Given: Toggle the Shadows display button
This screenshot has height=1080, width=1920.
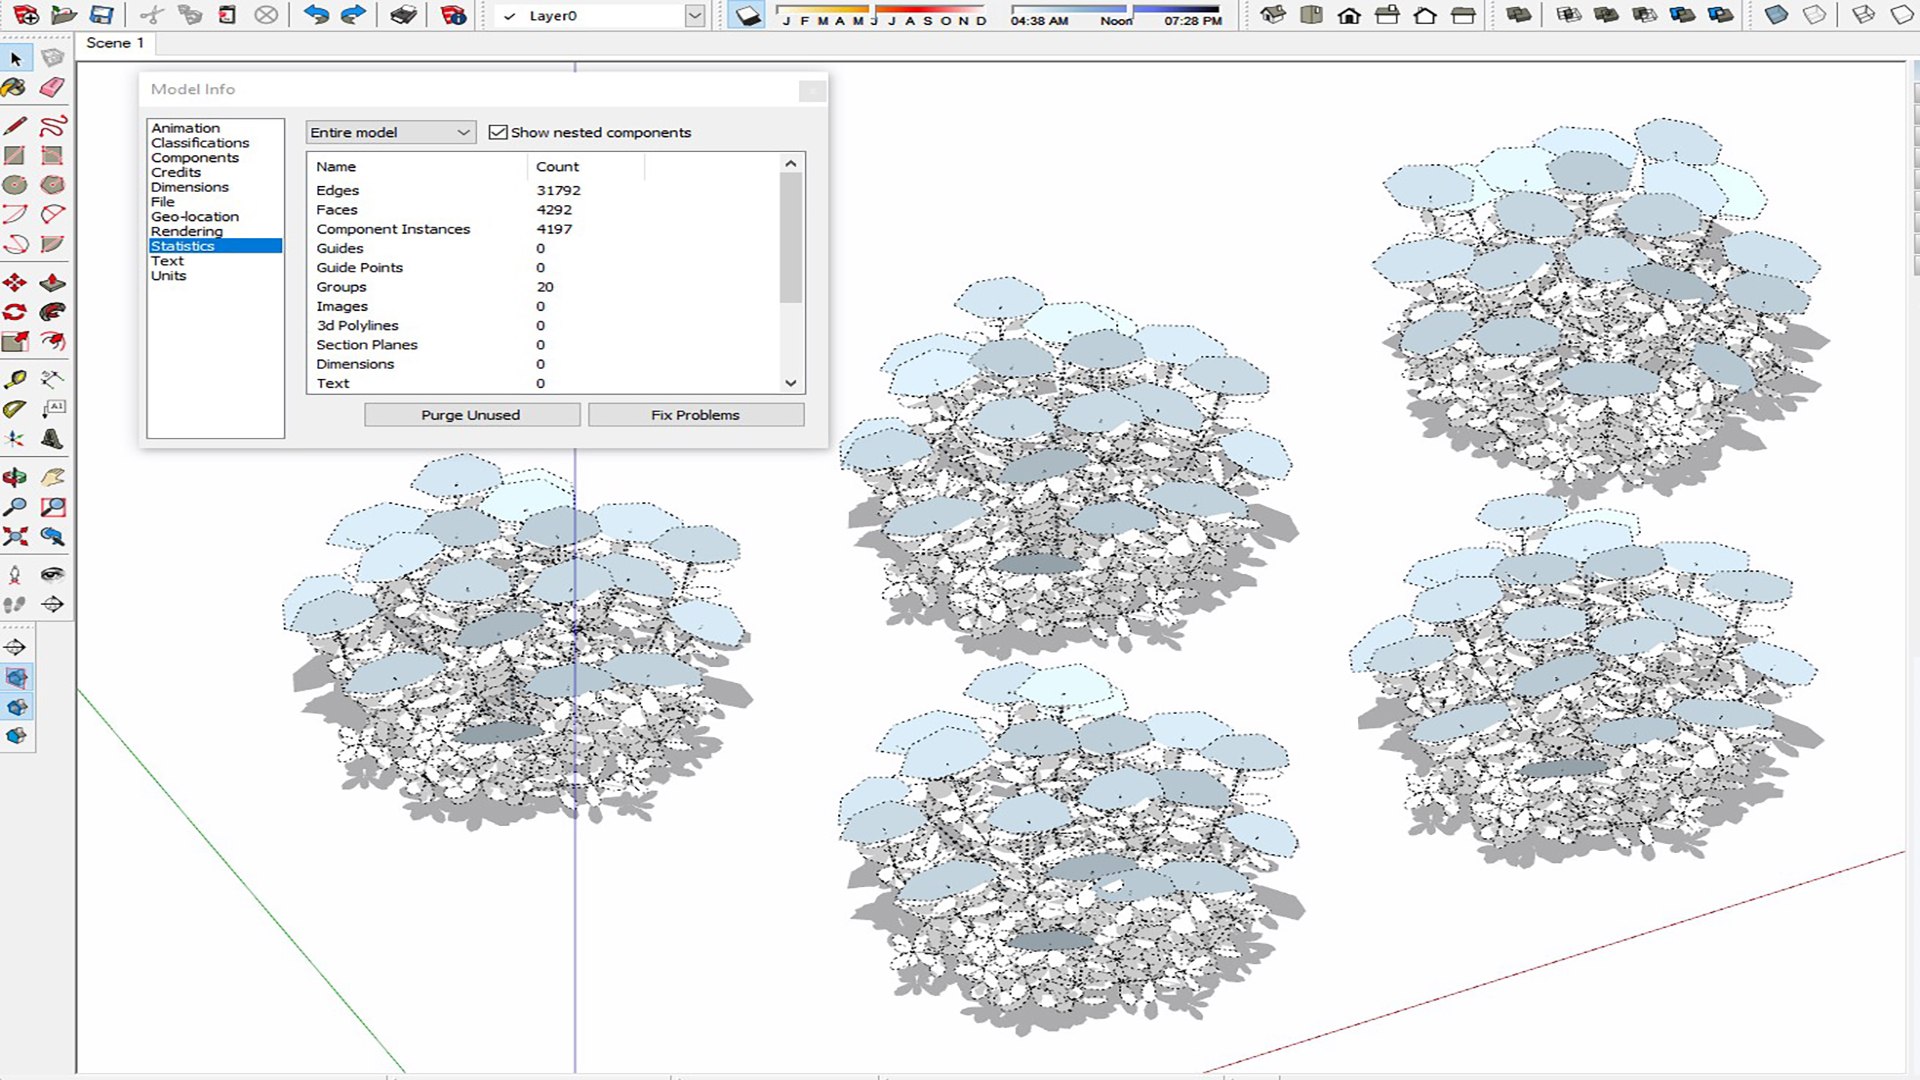Looking at the screenshot, I should [x=746, y=15].
